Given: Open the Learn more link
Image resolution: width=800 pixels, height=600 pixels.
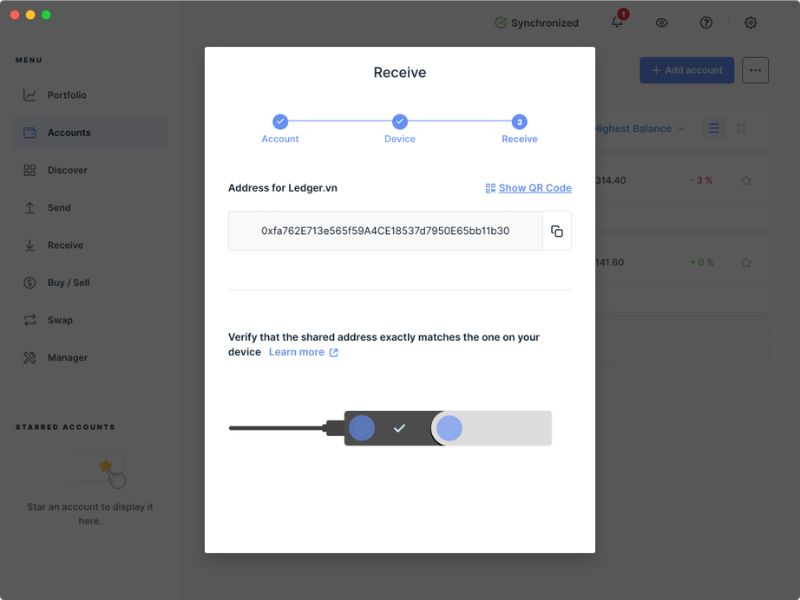Looking at the screenshot, I should coord(296,352).
